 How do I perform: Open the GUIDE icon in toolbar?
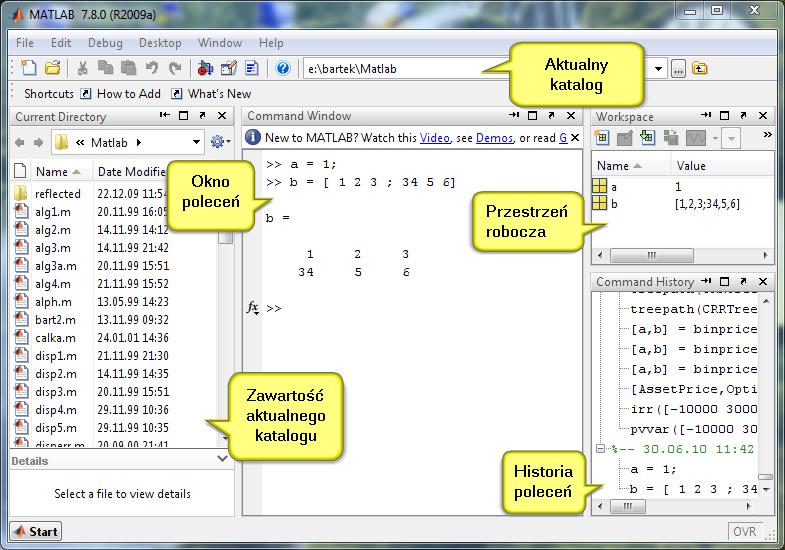coord(229,68)
